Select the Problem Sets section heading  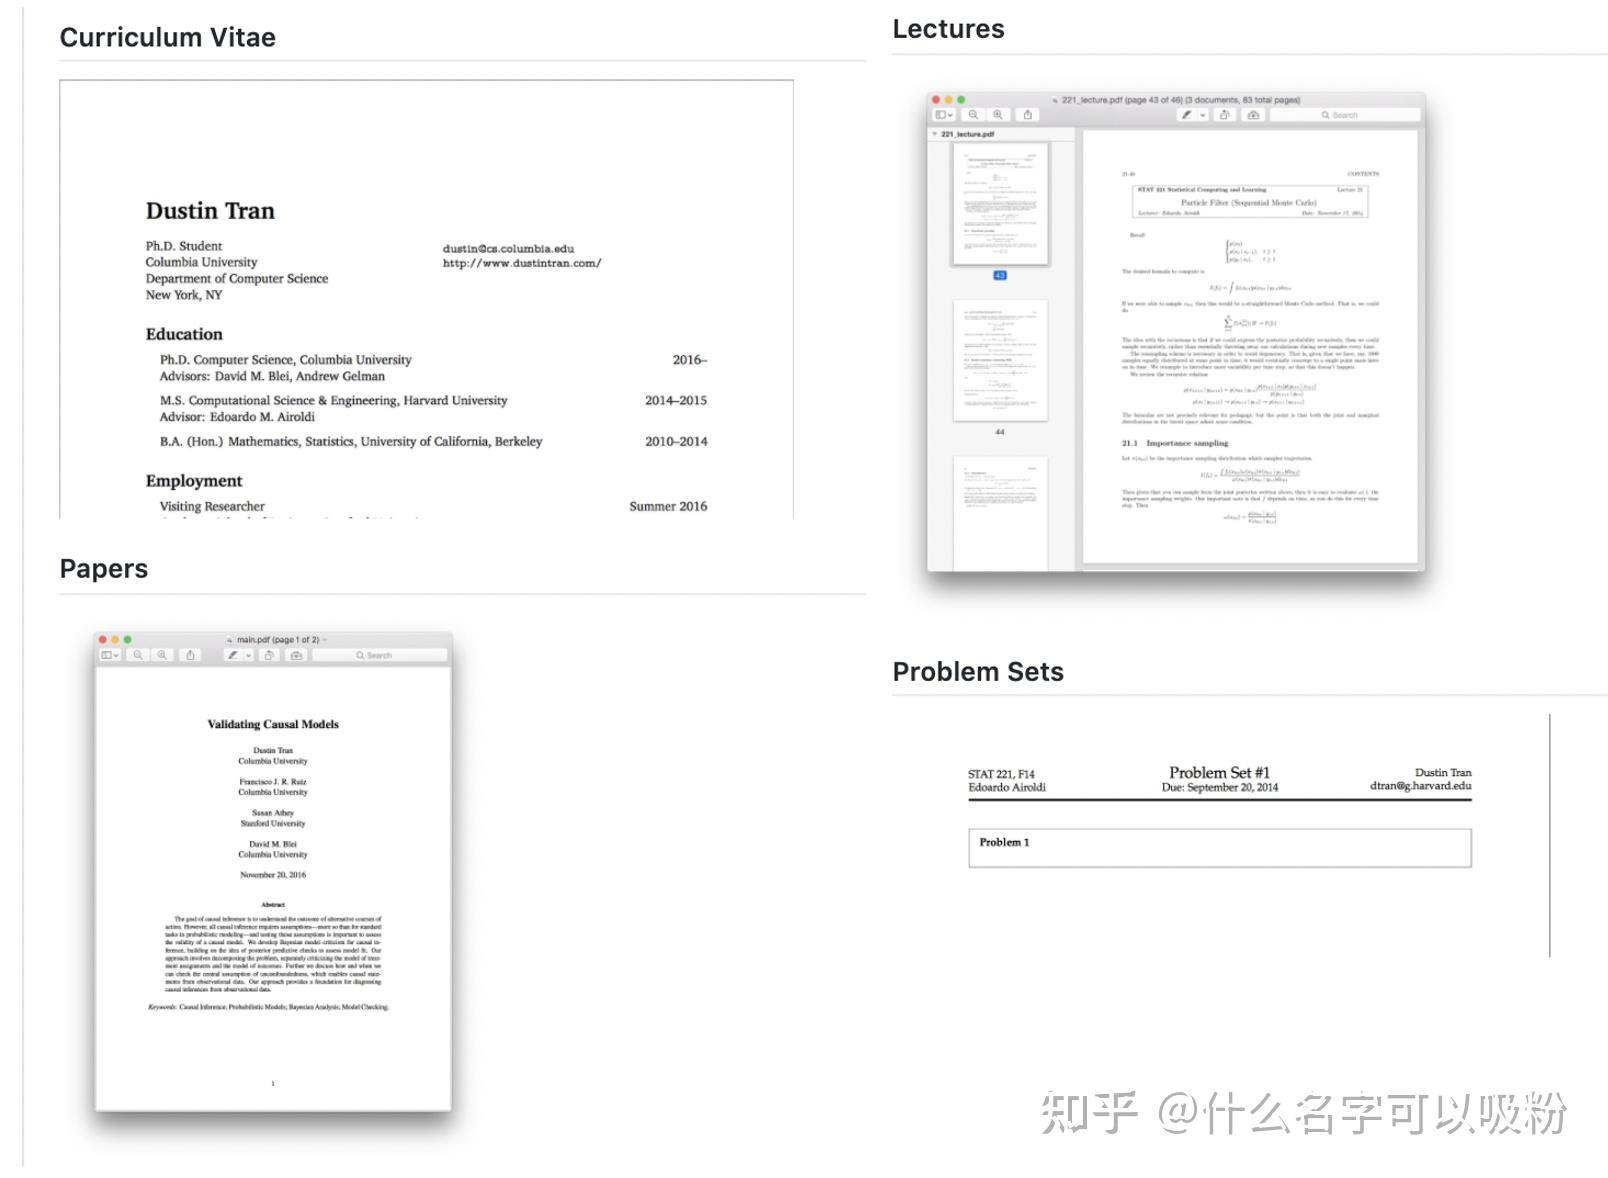click(979, 671)
